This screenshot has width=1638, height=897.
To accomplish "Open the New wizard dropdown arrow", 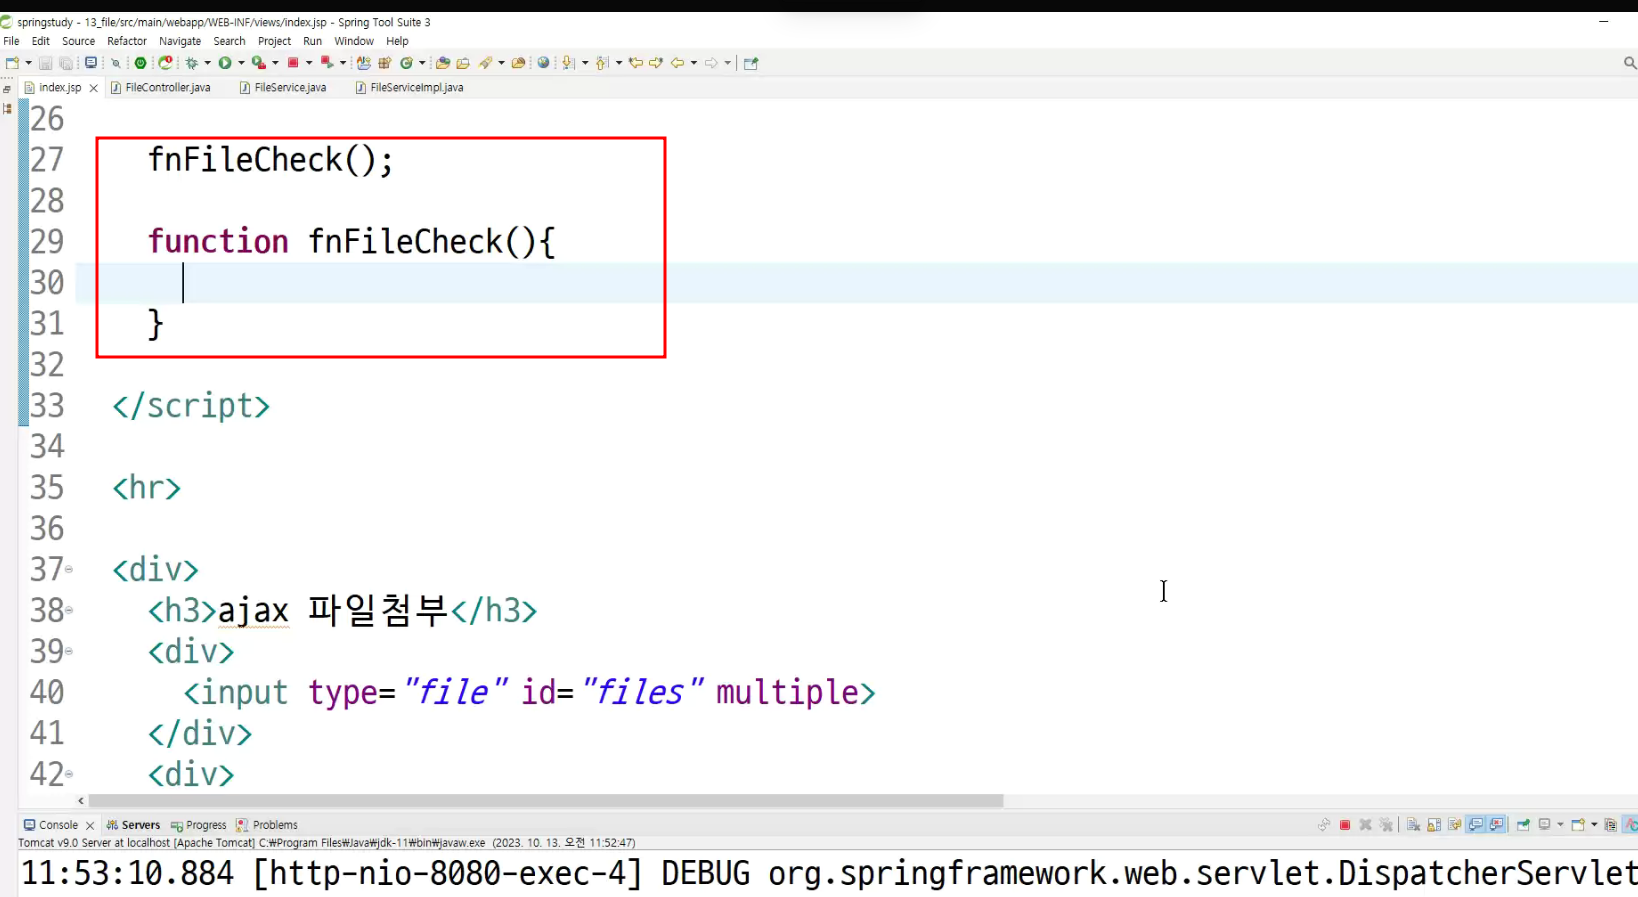I will click(28, 63).
